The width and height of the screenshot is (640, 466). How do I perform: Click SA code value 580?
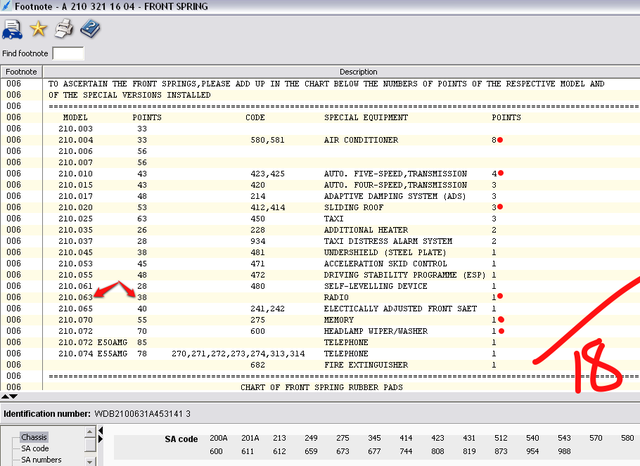click(627, 438)
